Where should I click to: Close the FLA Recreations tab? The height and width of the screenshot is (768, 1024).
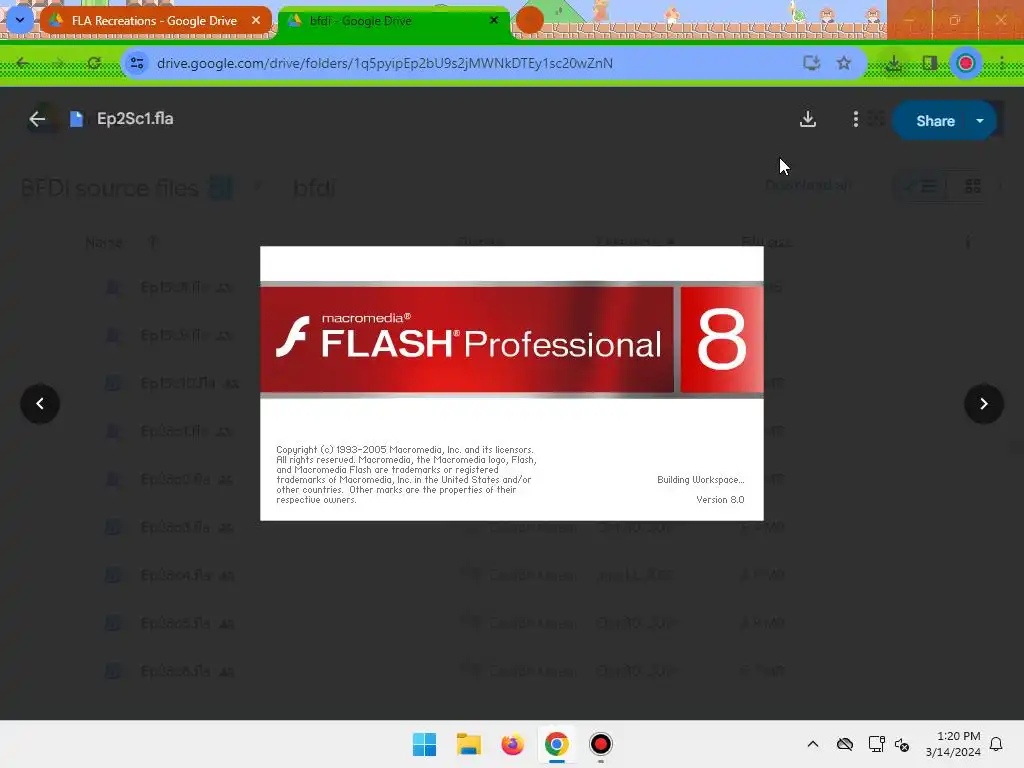tap(256, 21)
